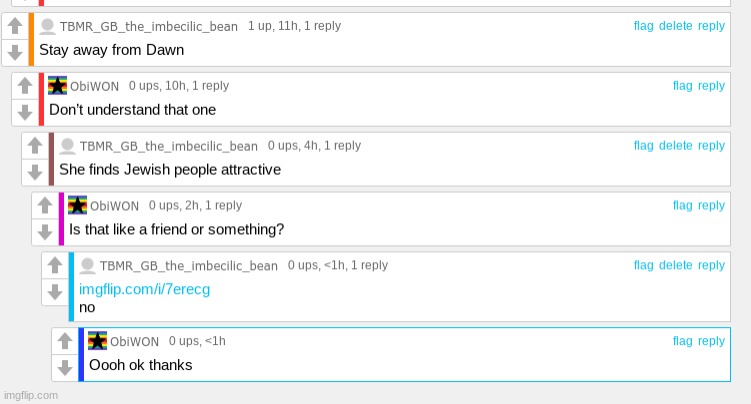Upvote the 'Oooh ok thanks' comment
The image size is (751, 404).
pos(65,341)
